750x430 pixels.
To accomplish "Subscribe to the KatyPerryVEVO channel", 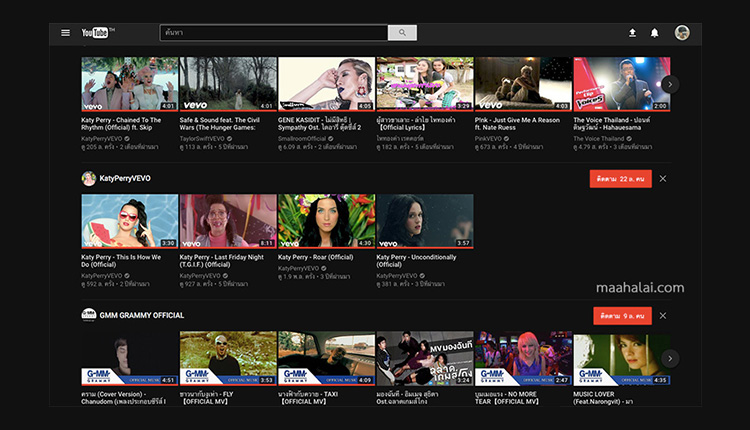I will click(621, 178).
